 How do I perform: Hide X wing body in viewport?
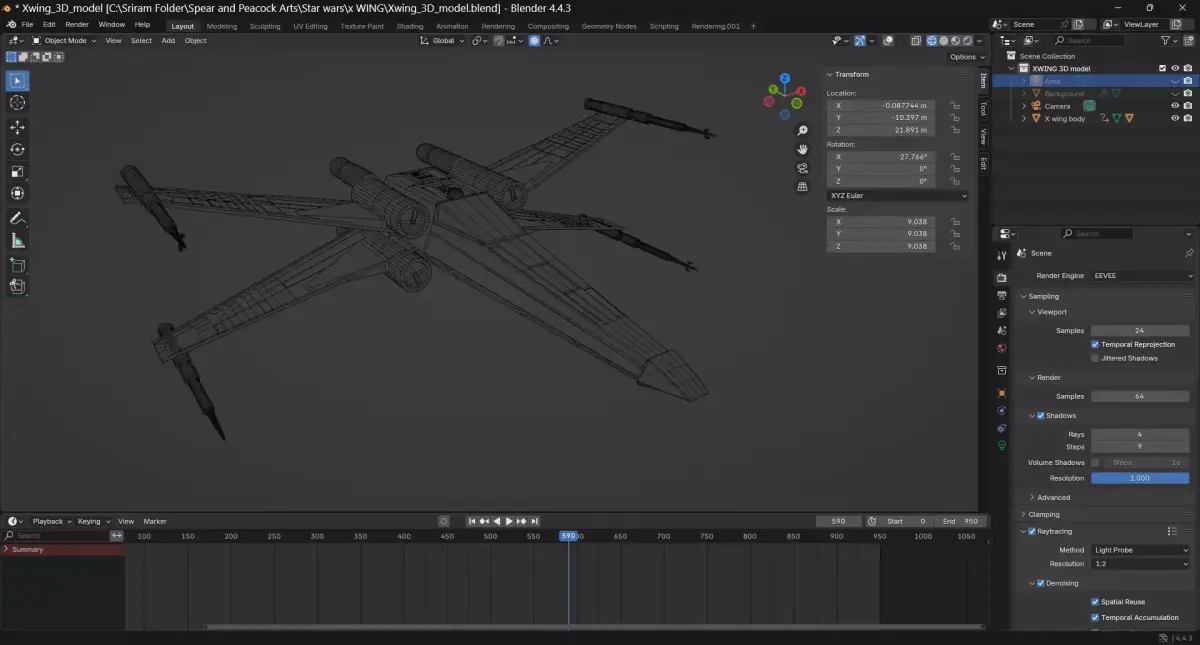point(1175,118)
